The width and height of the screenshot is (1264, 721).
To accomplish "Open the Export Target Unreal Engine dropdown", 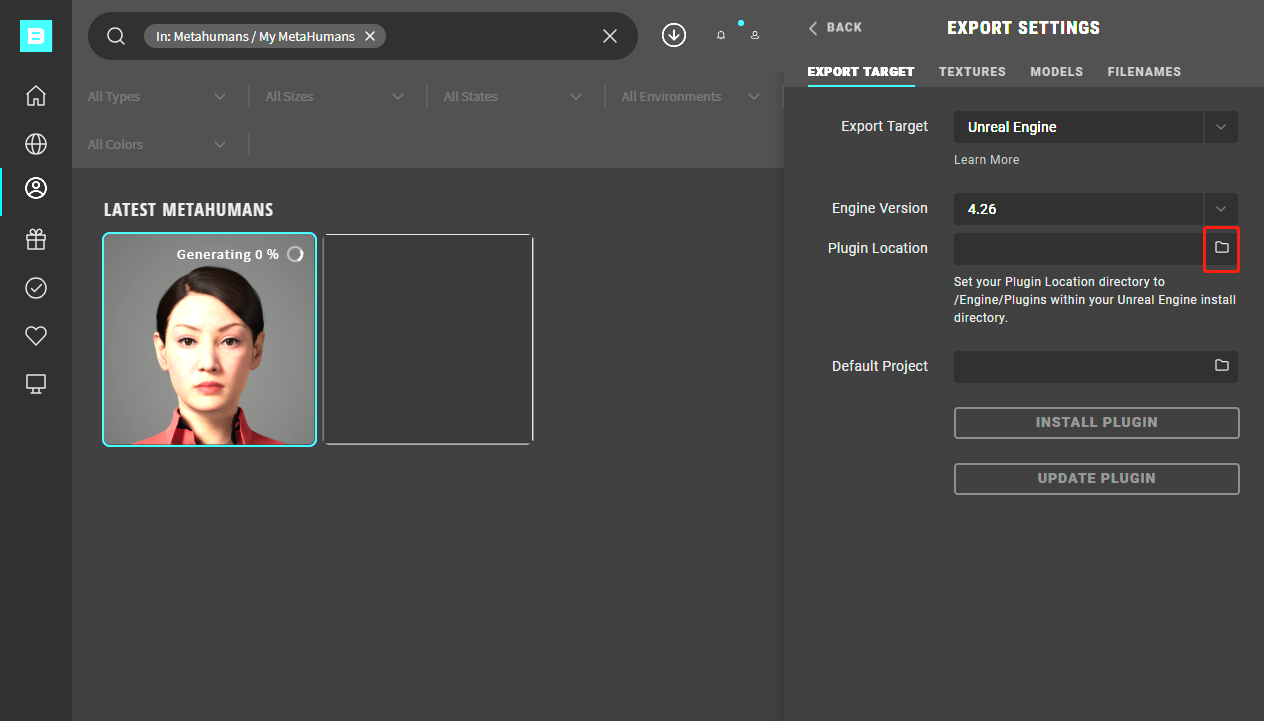I will (x=1096, y=127).
